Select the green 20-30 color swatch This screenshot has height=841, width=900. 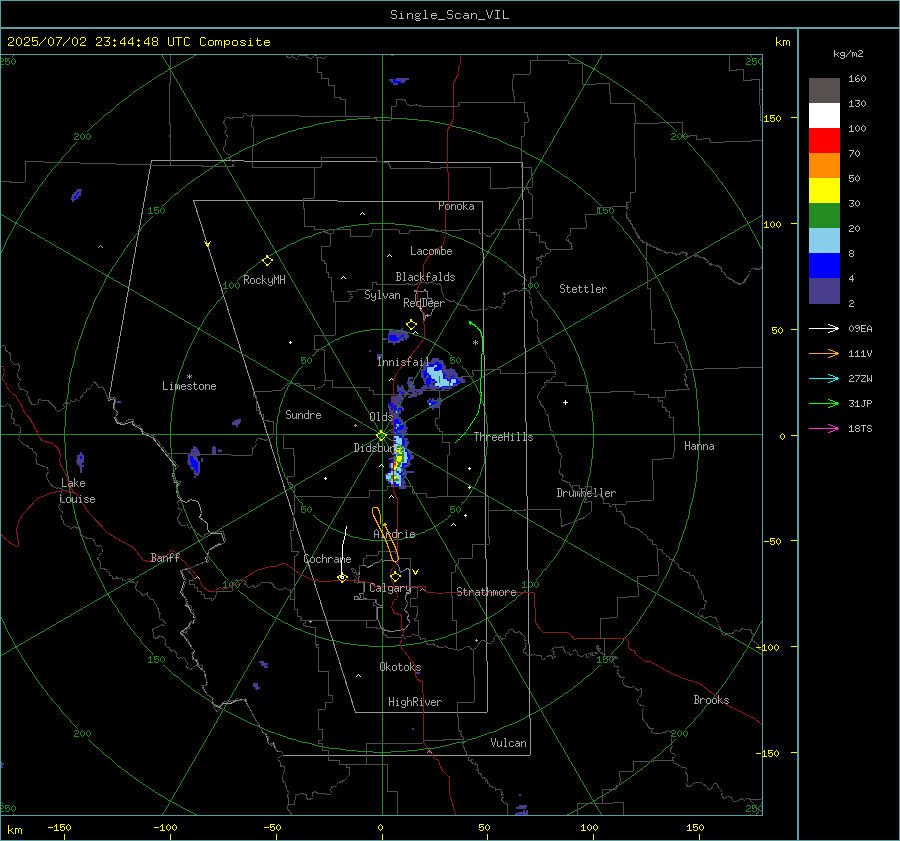tap(824, 216)
